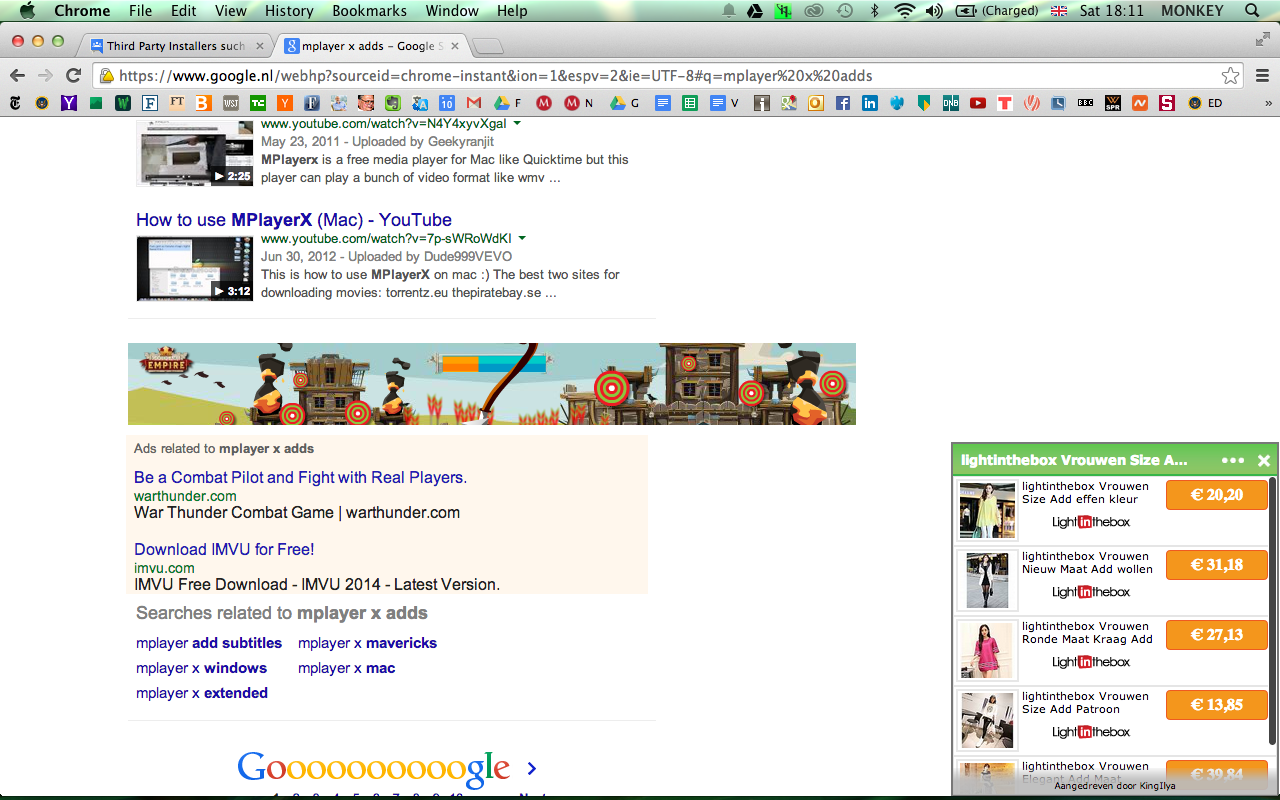Open the MONKEY user menu
This screenshot has width=1280, height=800.
pyautogui.click(x=1192, y=11)
